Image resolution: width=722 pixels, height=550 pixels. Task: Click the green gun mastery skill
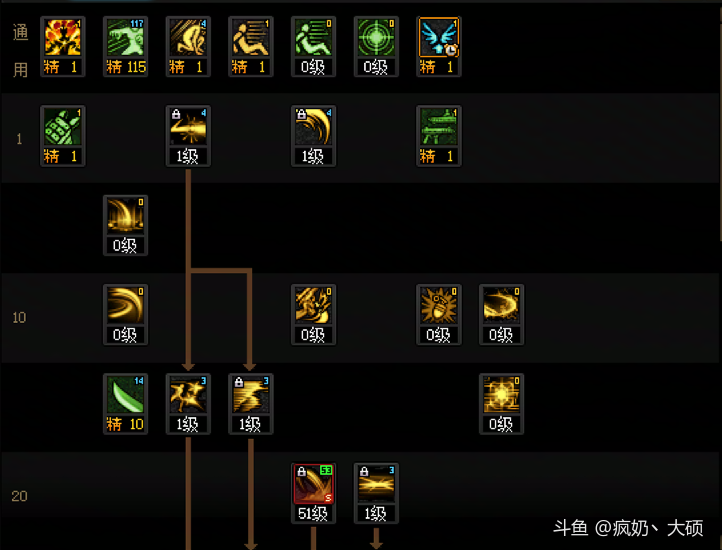tap(438, 136)
